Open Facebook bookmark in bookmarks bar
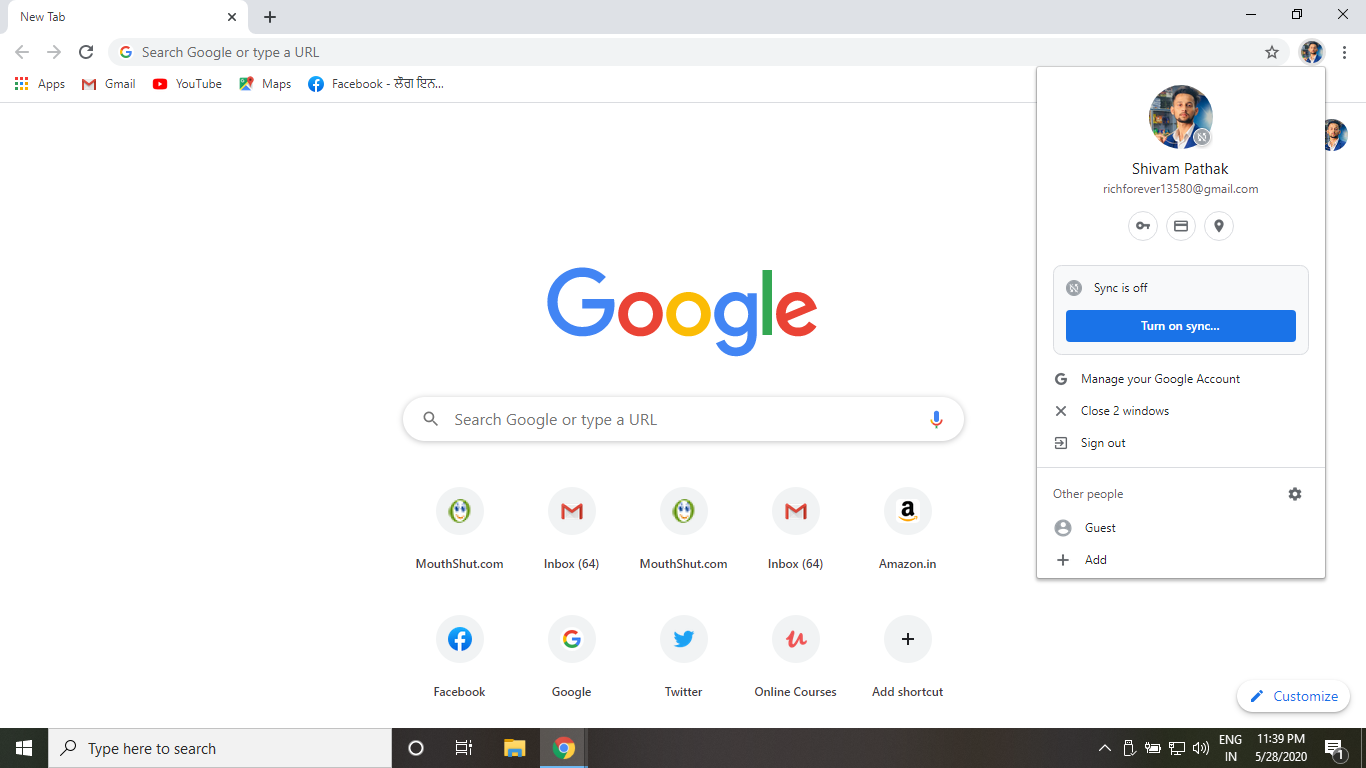 tap(376, 84)
